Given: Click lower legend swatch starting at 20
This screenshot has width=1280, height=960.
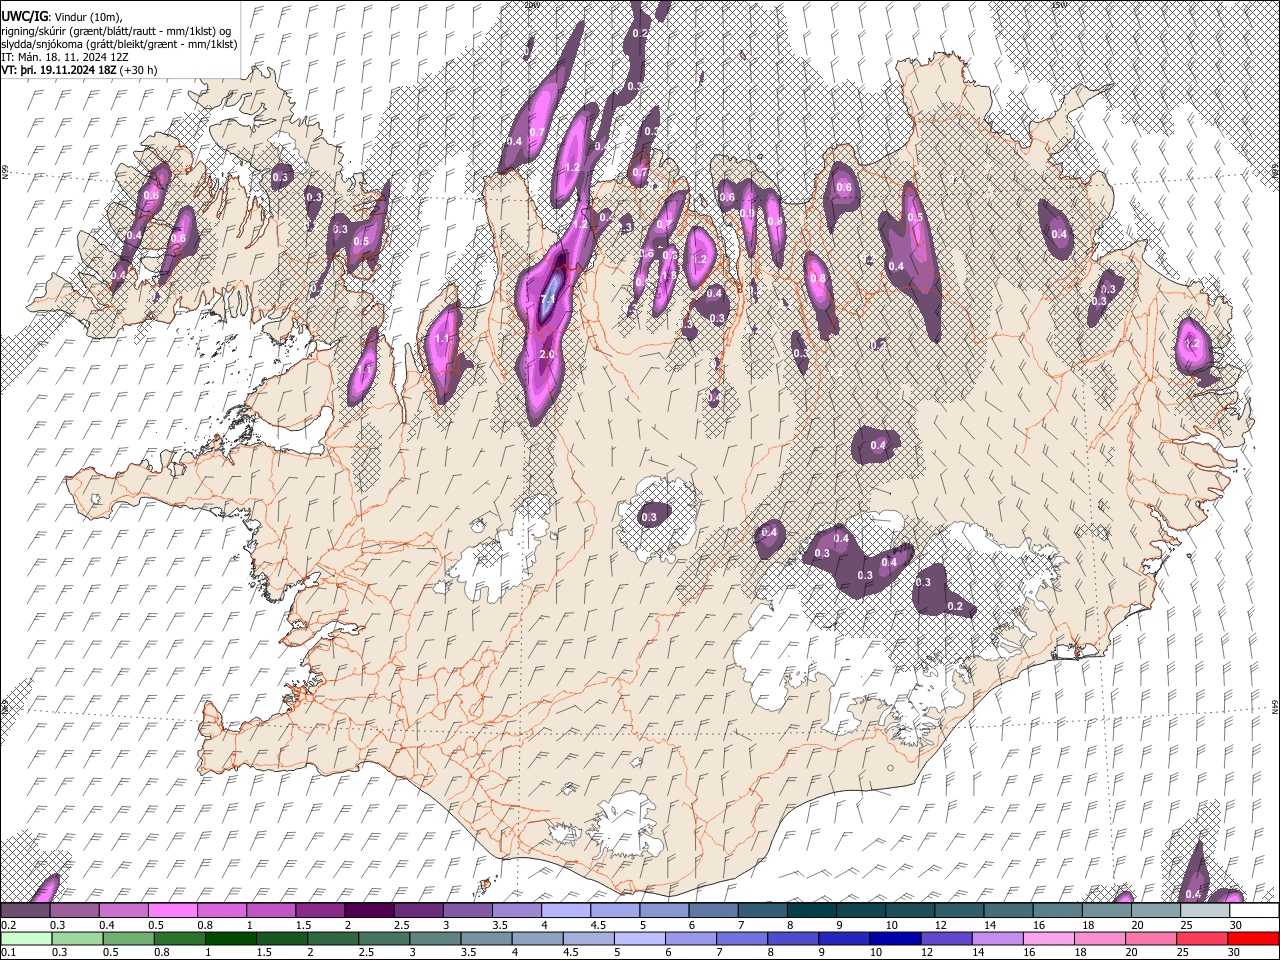Looking at the screenshot, I should [x=1150, y=938].
